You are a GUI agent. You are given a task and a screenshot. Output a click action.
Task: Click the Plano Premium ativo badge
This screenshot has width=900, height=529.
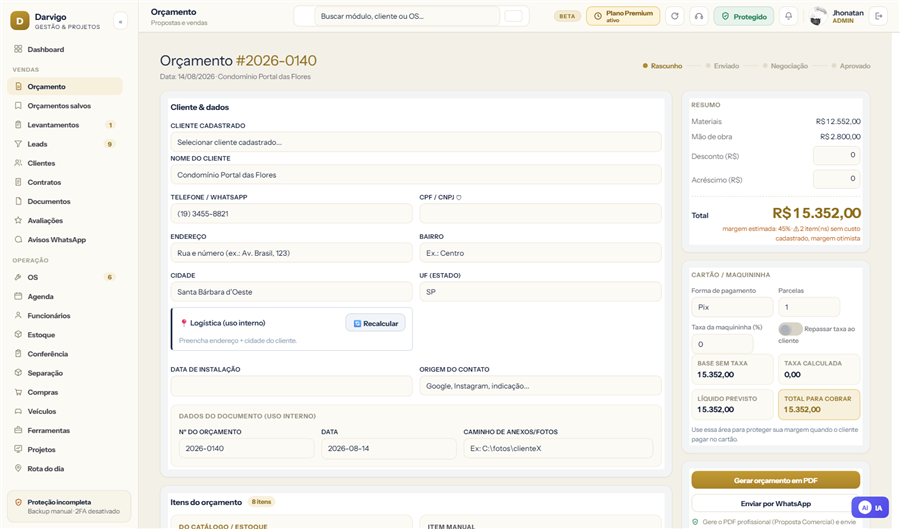pyautogui.click(x=623, y=16)
